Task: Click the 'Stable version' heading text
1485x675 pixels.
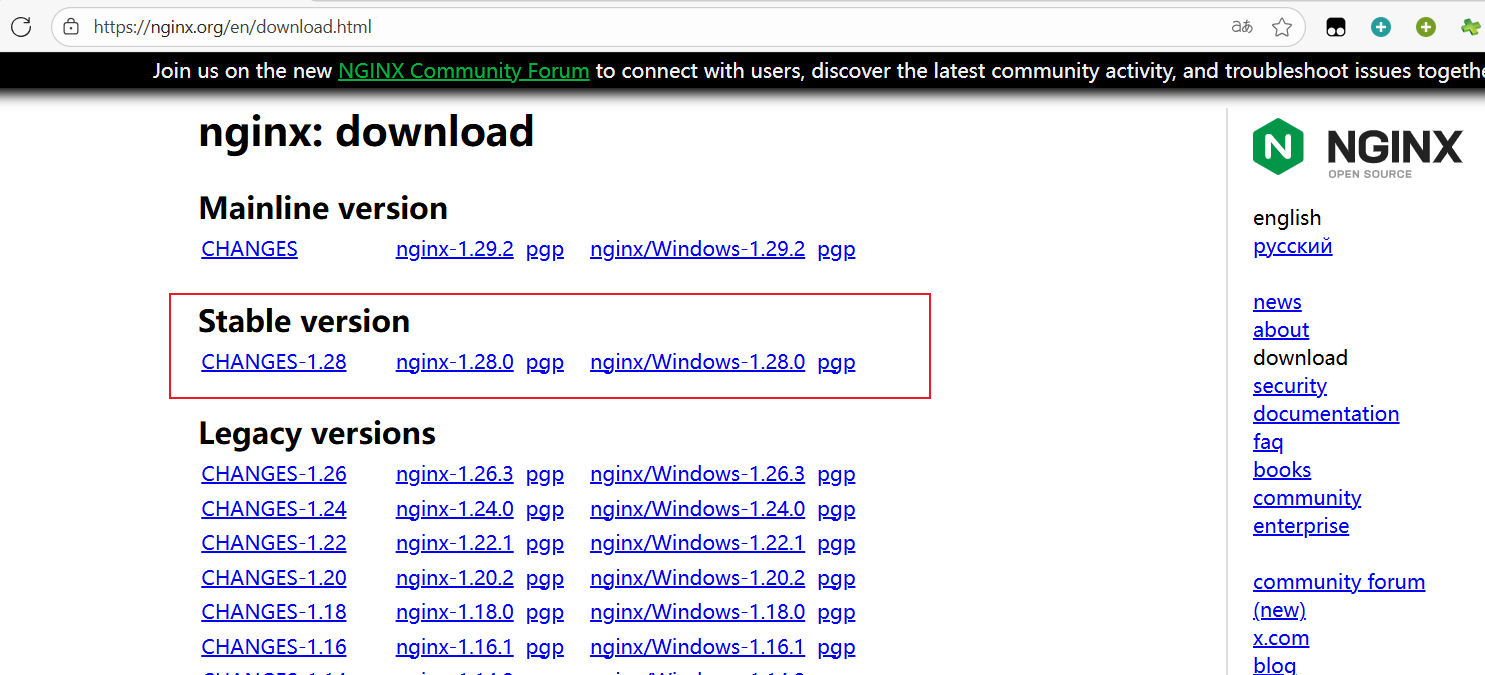Action: (304, 321)
